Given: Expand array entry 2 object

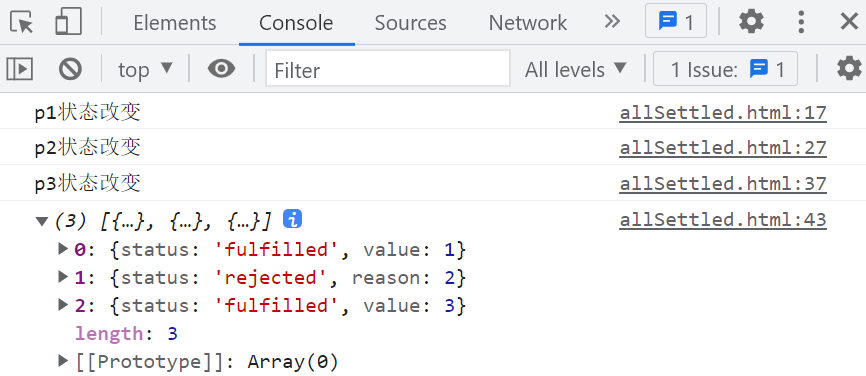Looking at the screenshot, I should pyautogui.click(x=63, y=304).
